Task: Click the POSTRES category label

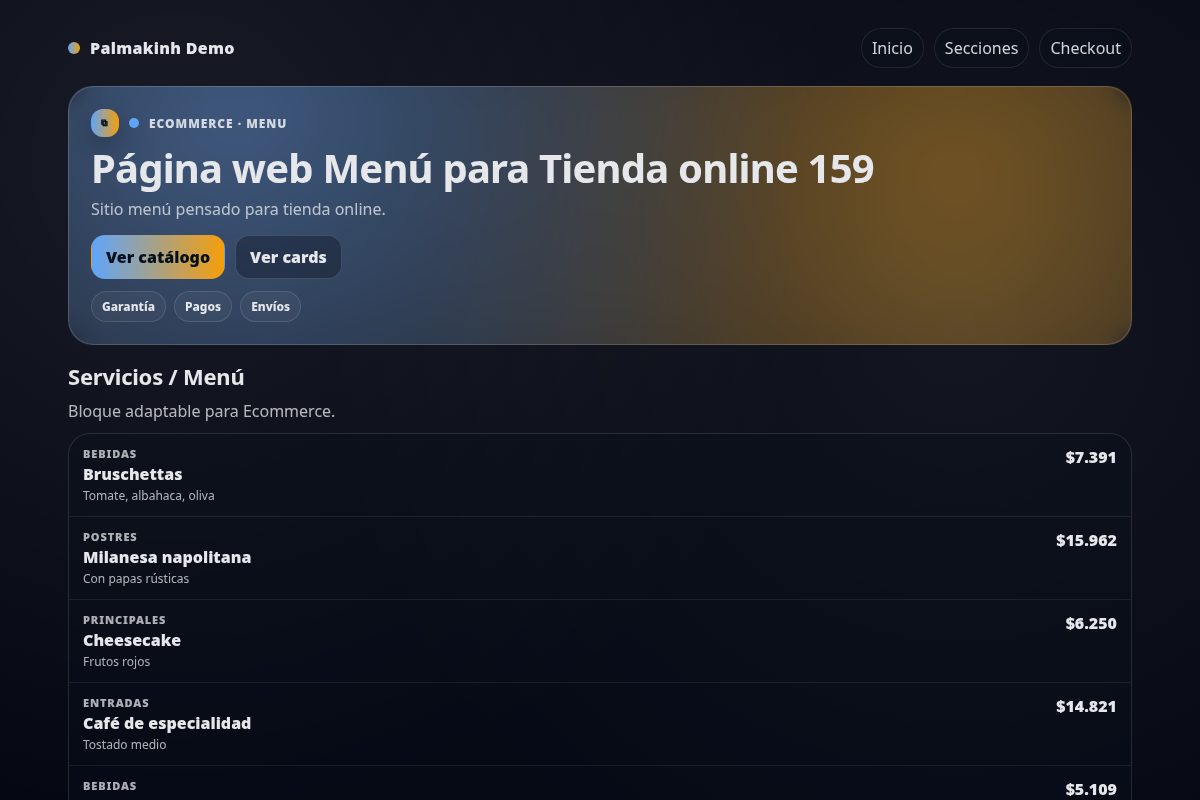Action: (110, 537)
